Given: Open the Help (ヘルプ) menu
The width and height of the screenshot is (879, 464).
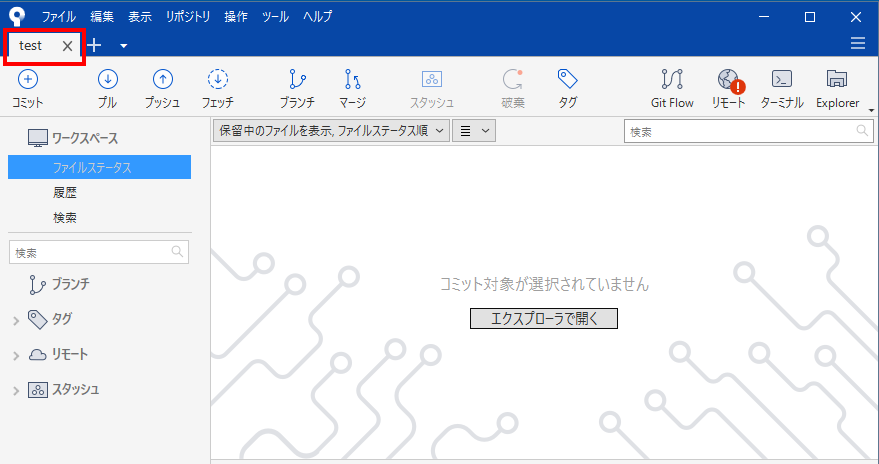Looking at the screenshot, I should pyautogui.click(x=317, y=17).
